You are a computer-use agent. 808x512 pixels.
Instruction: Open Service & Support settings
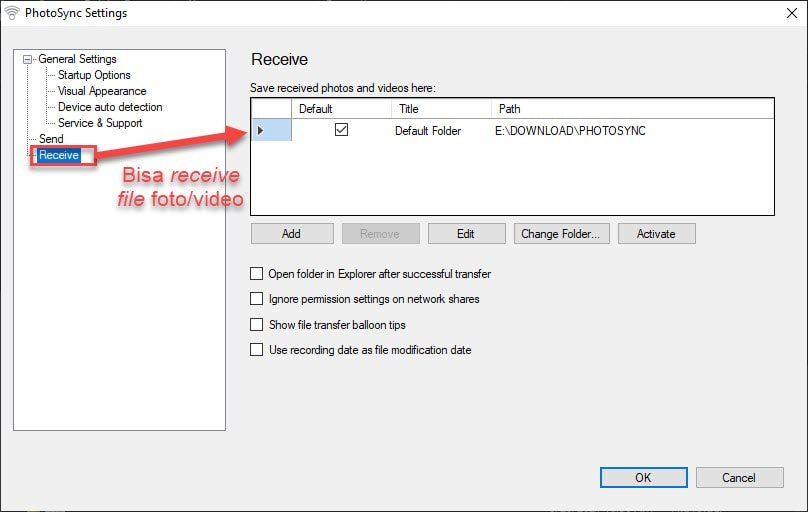pos(100,123)
